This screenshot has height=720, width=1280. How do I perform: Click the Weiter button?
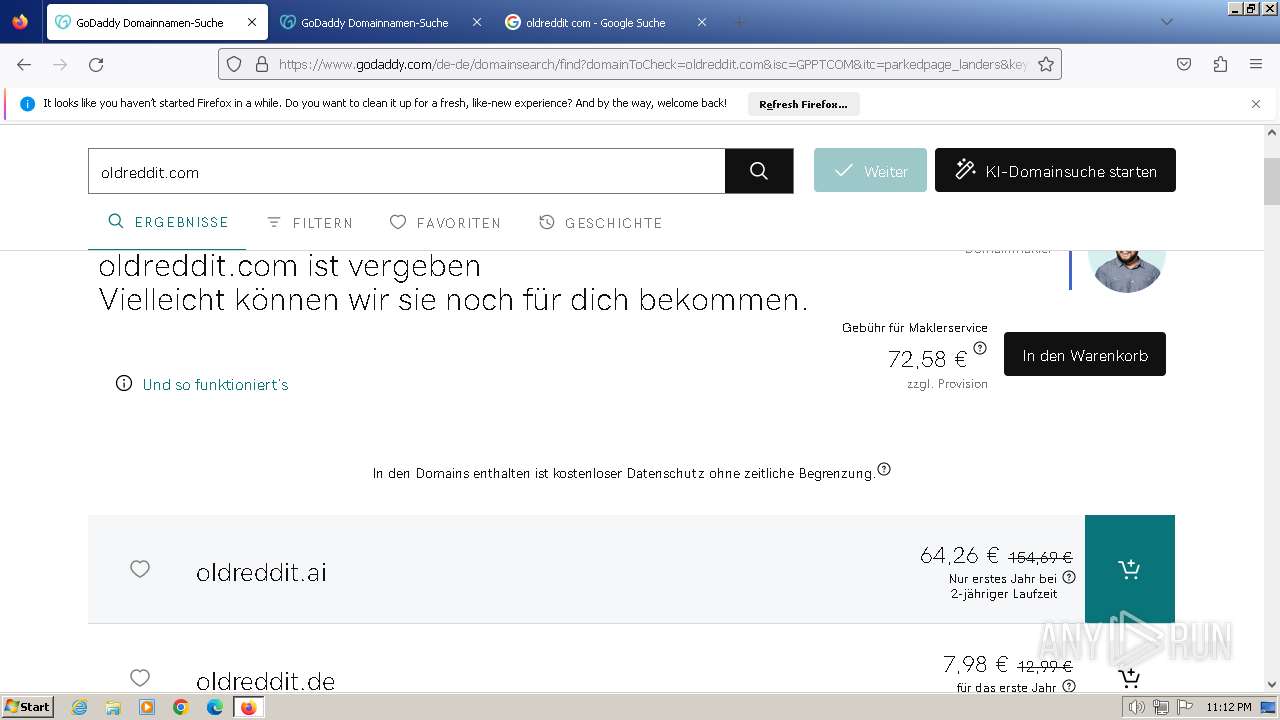870,171
